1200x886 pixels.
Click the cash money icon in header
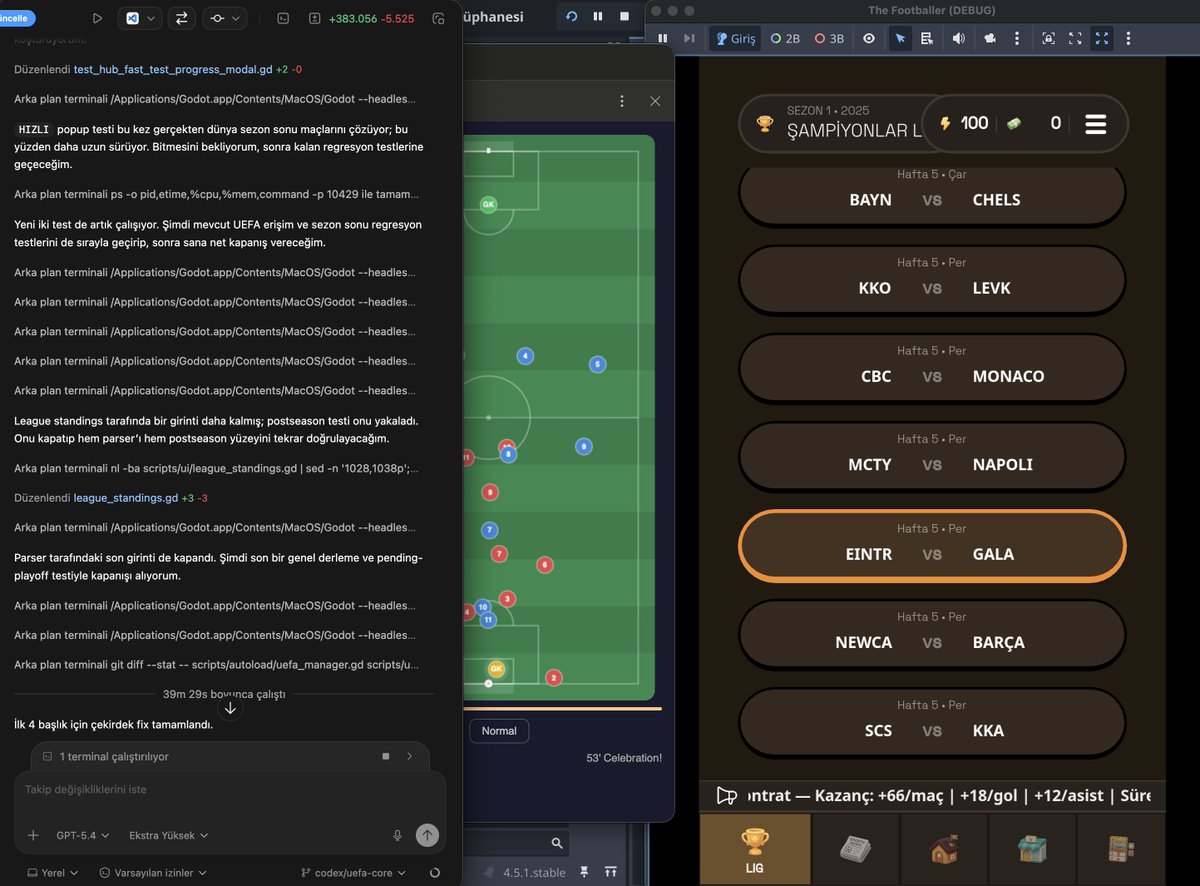coord(1014,123)
